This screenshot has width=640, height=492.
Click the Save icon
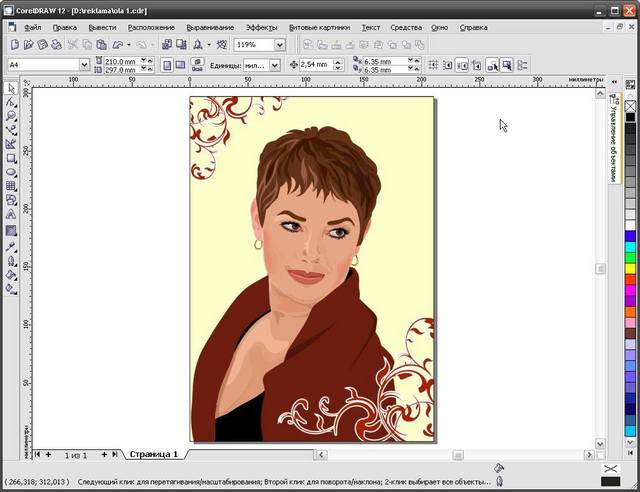42,45
